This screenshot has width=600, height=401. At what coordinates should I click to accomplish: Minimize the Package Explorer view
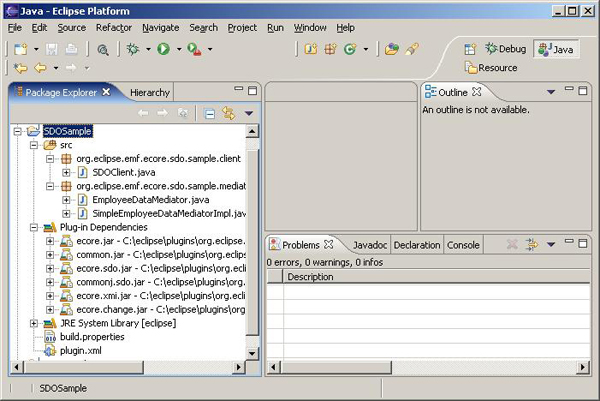pyautogui.click(x=239, y=88)
